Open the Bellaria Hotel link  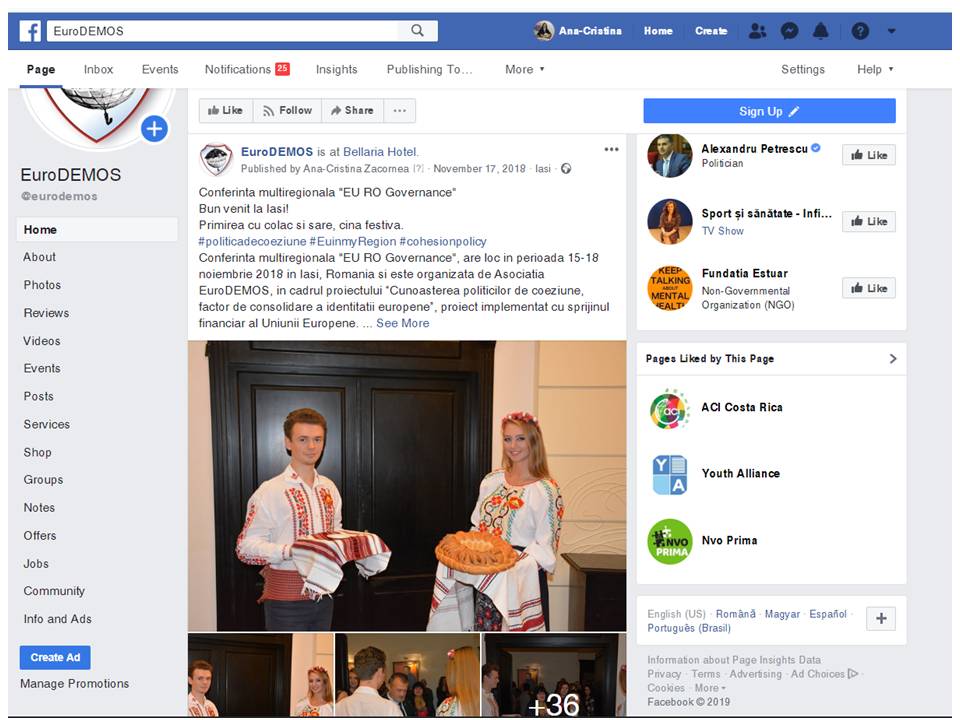coord(380,152)
